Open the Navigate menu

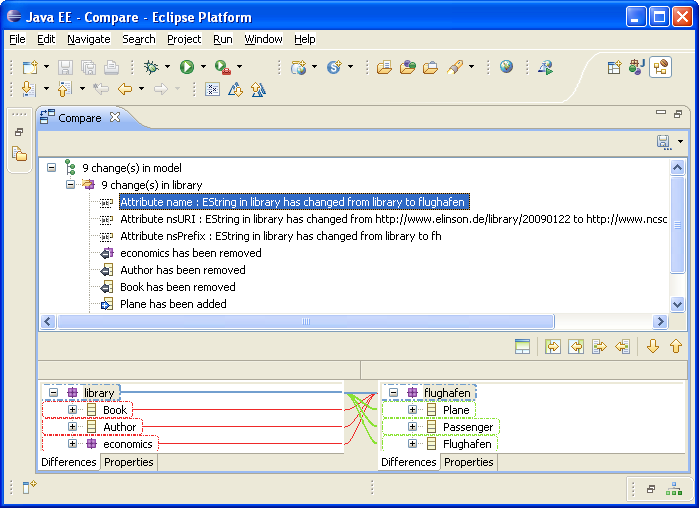[x=89, y=39]
